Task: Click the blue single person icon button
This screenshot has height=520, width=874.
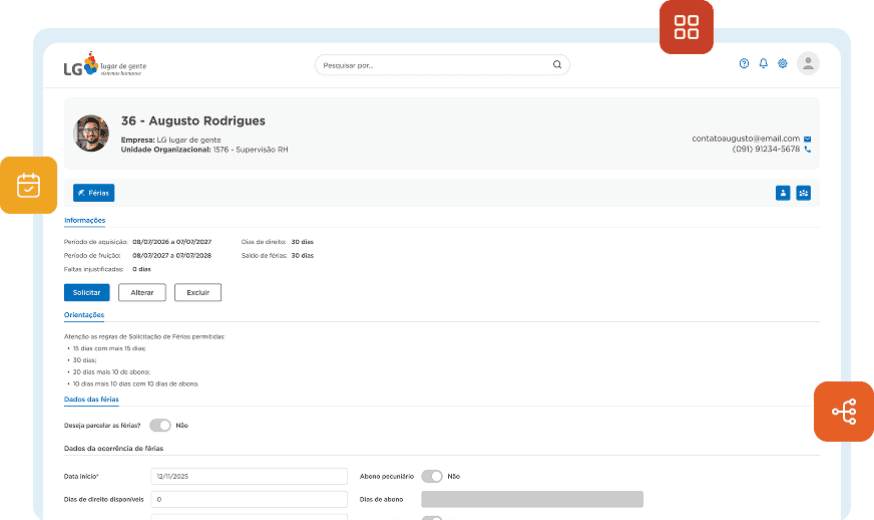Action: coord(783,193)
